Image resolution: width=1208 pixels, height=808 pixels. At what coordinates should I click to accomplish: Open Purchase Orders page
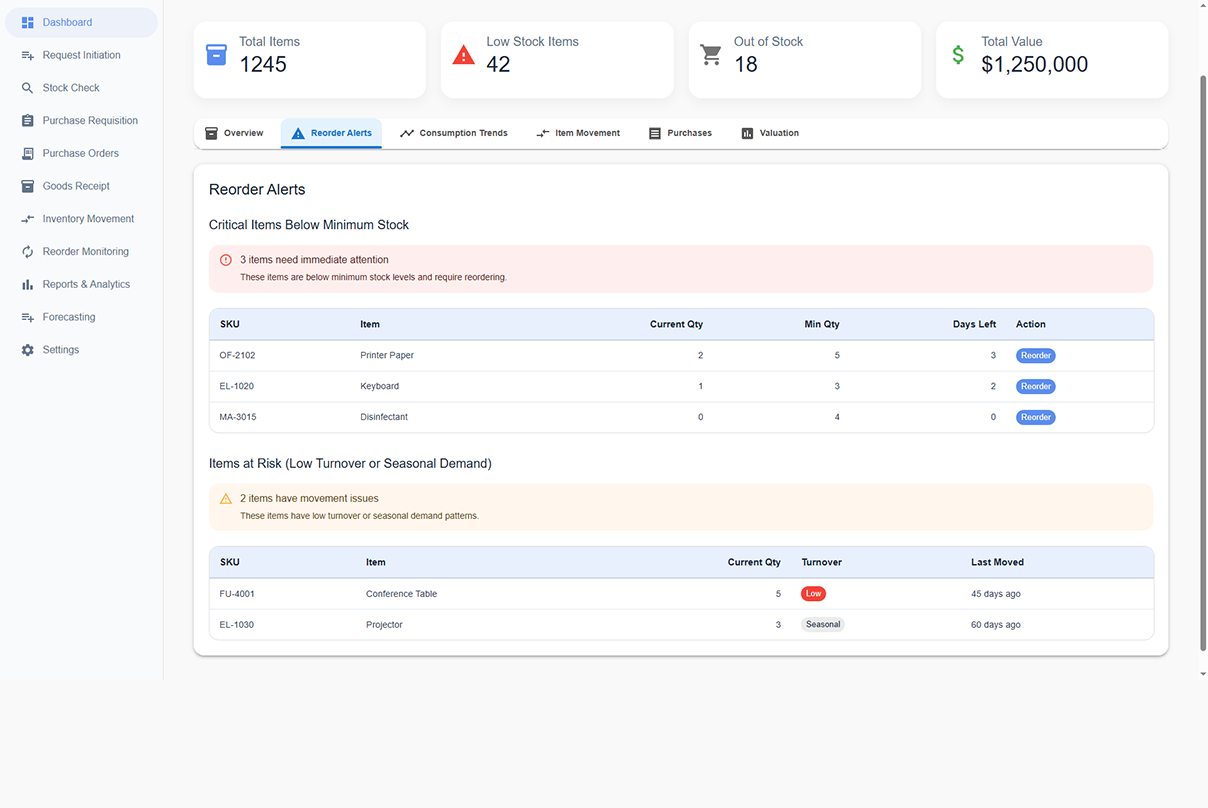(x=82, y=154)
